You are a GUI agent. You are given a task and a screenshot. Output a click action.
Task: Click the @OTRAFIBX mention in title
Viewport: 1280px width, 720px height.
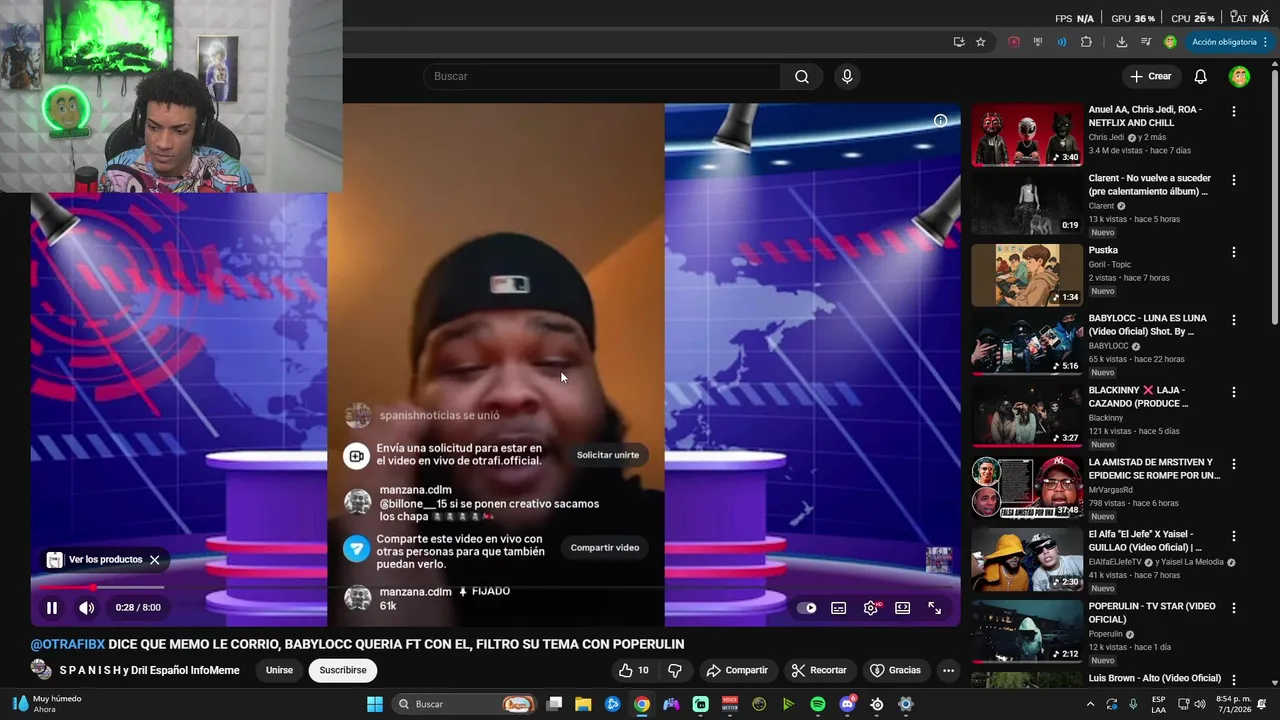pos(67,644)
